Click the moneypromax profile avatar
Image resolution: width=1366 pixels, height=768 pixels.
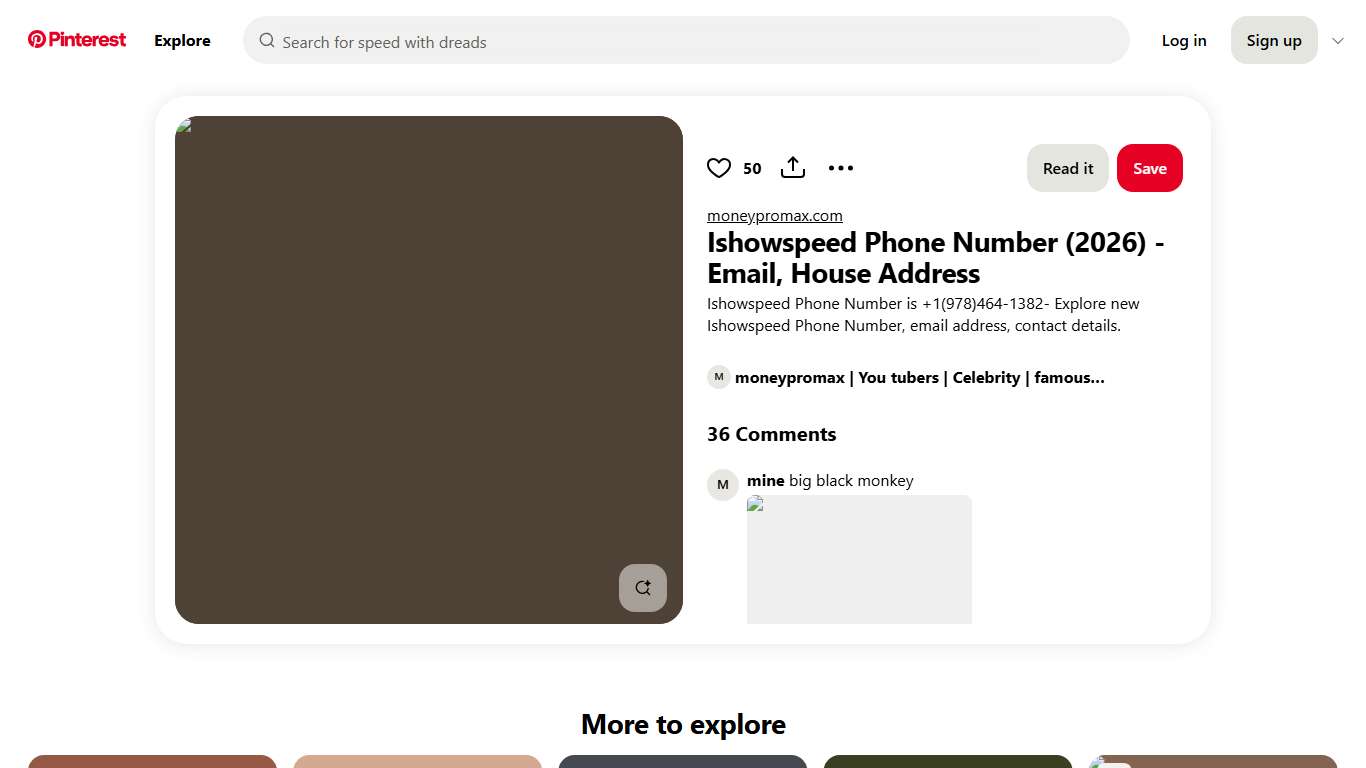point(718,377)
